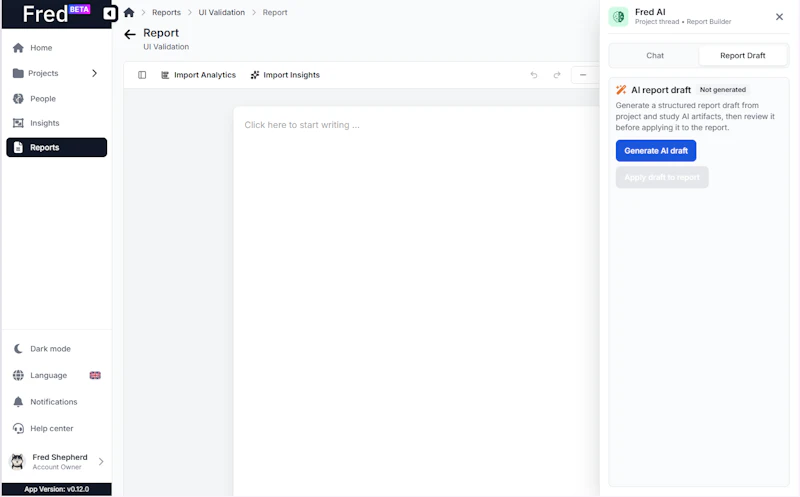Click the redo arrow in the editor toolbar
This screenshot has height=497, width=800.
[x=557, y=75]
